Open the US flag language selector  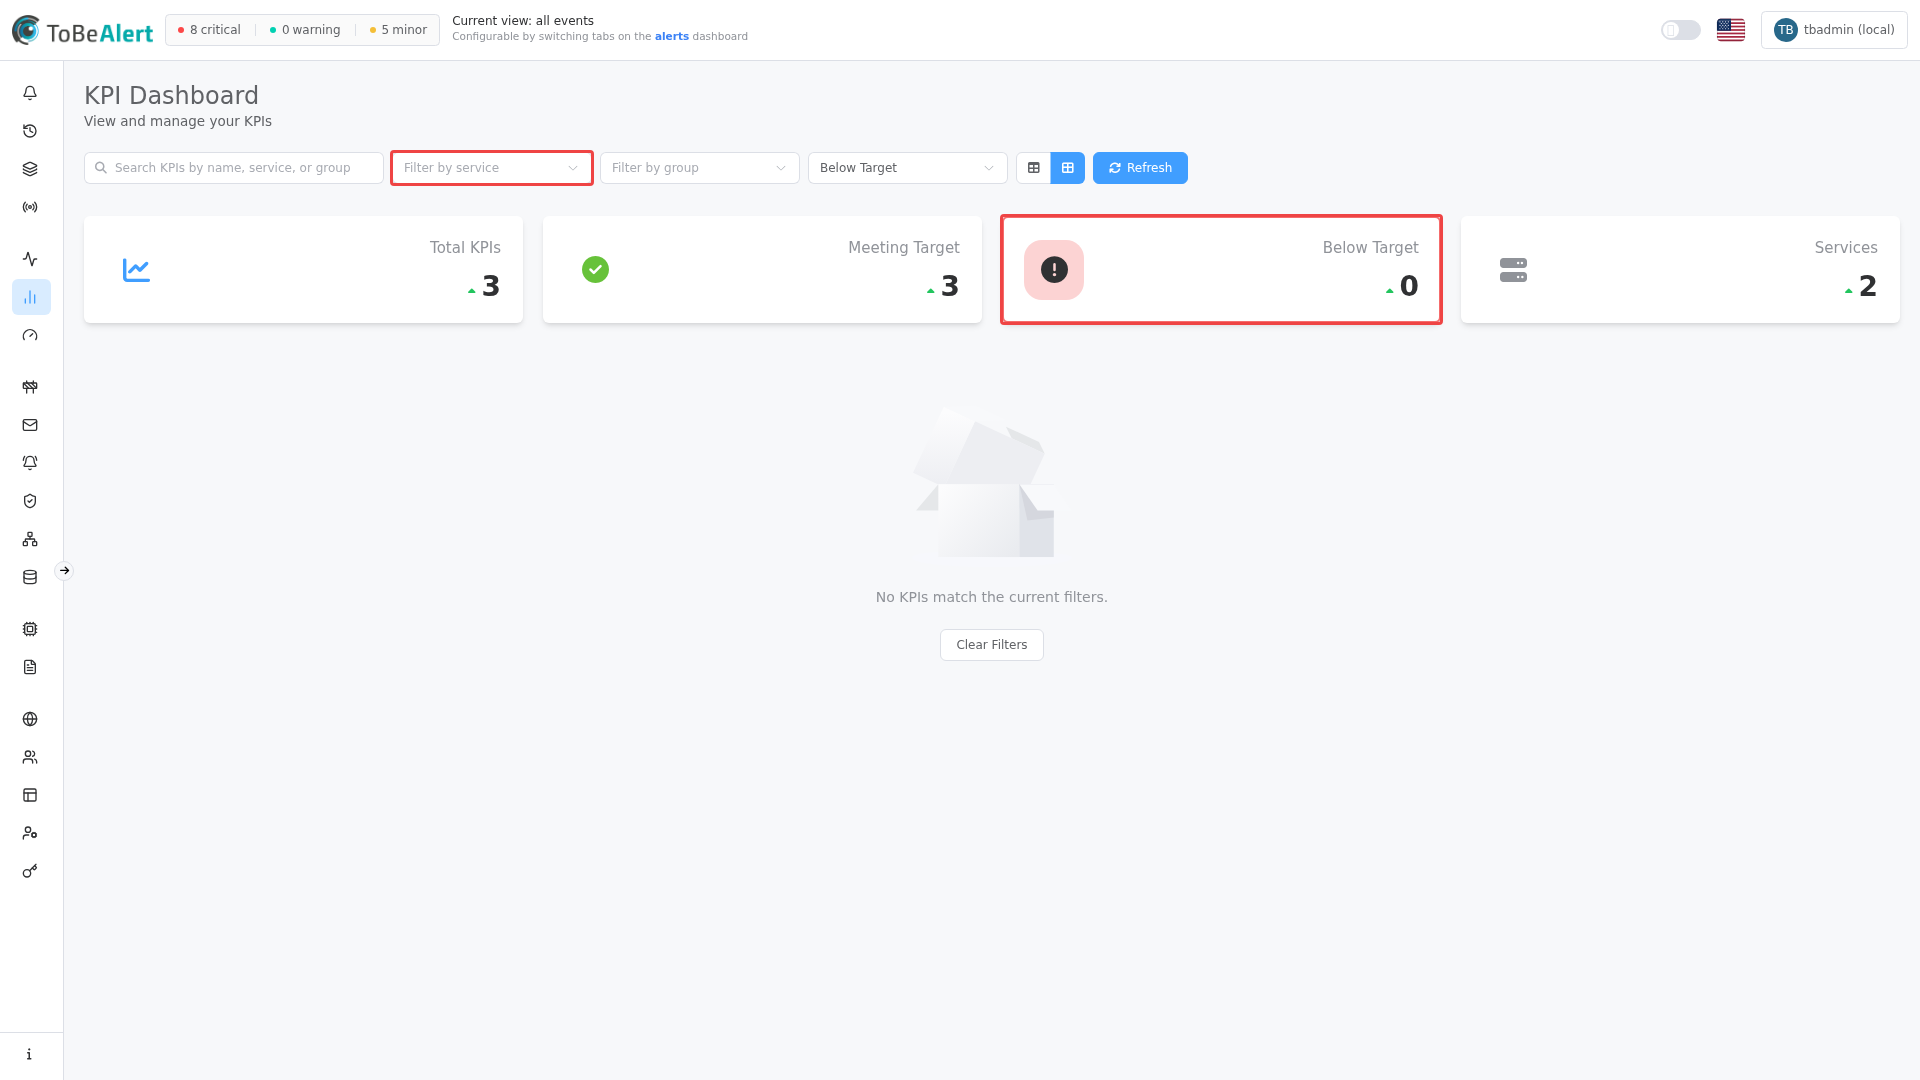click(x=1731, y=30)
